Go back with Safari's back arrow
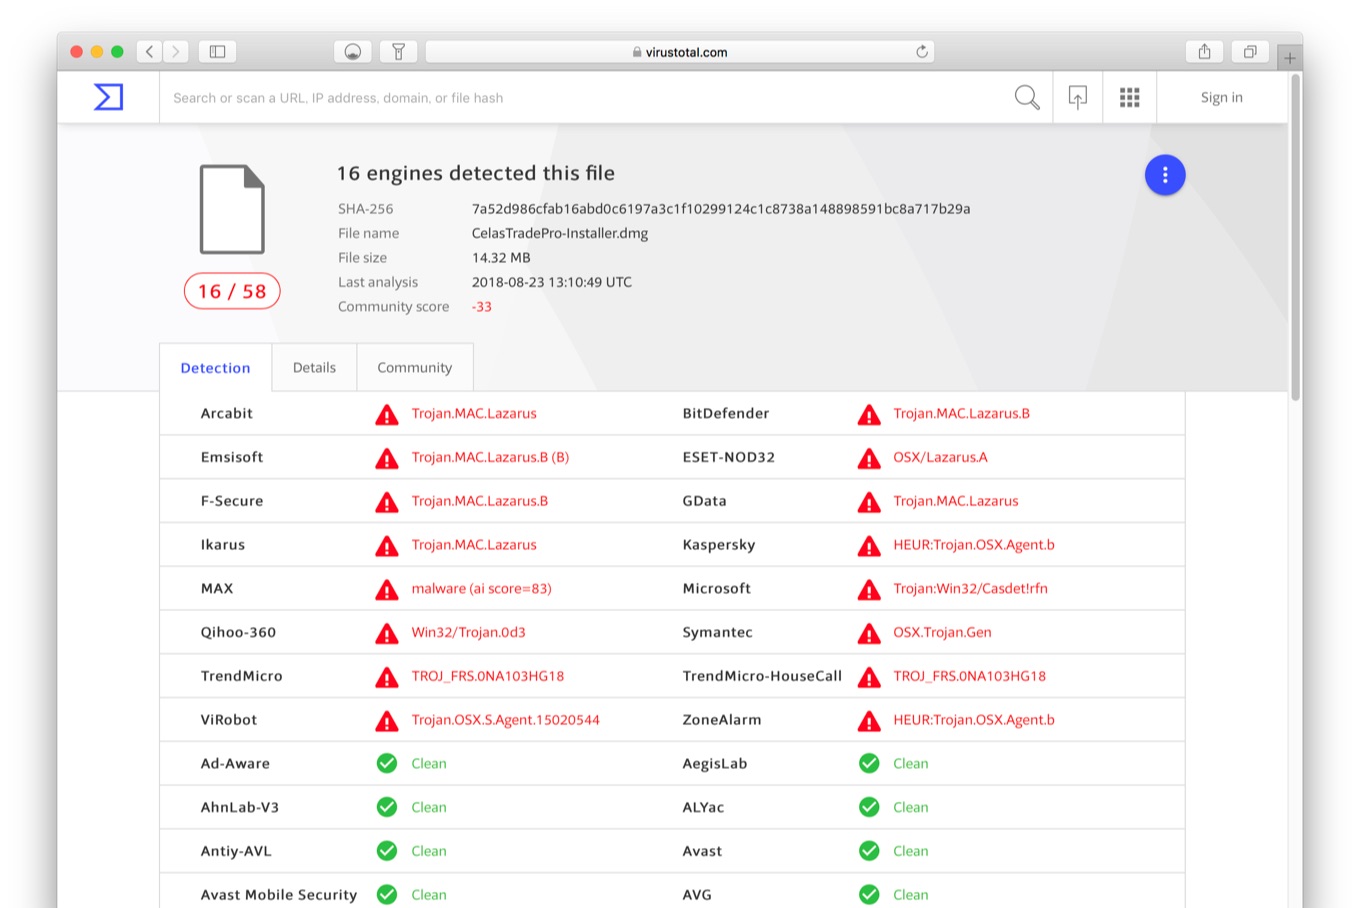 (149, 52)
